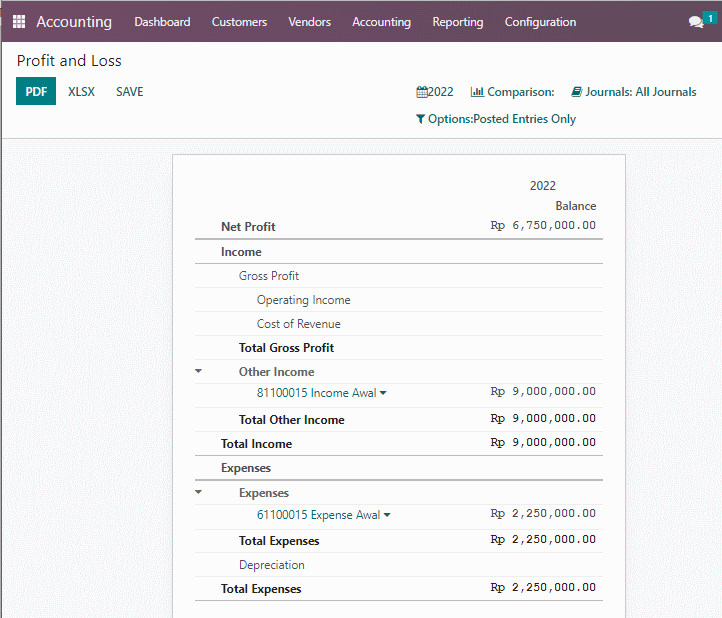Collapse the Expenses subsection arrow
Viewport: 722px width, 618px height.
coord(198,492)
